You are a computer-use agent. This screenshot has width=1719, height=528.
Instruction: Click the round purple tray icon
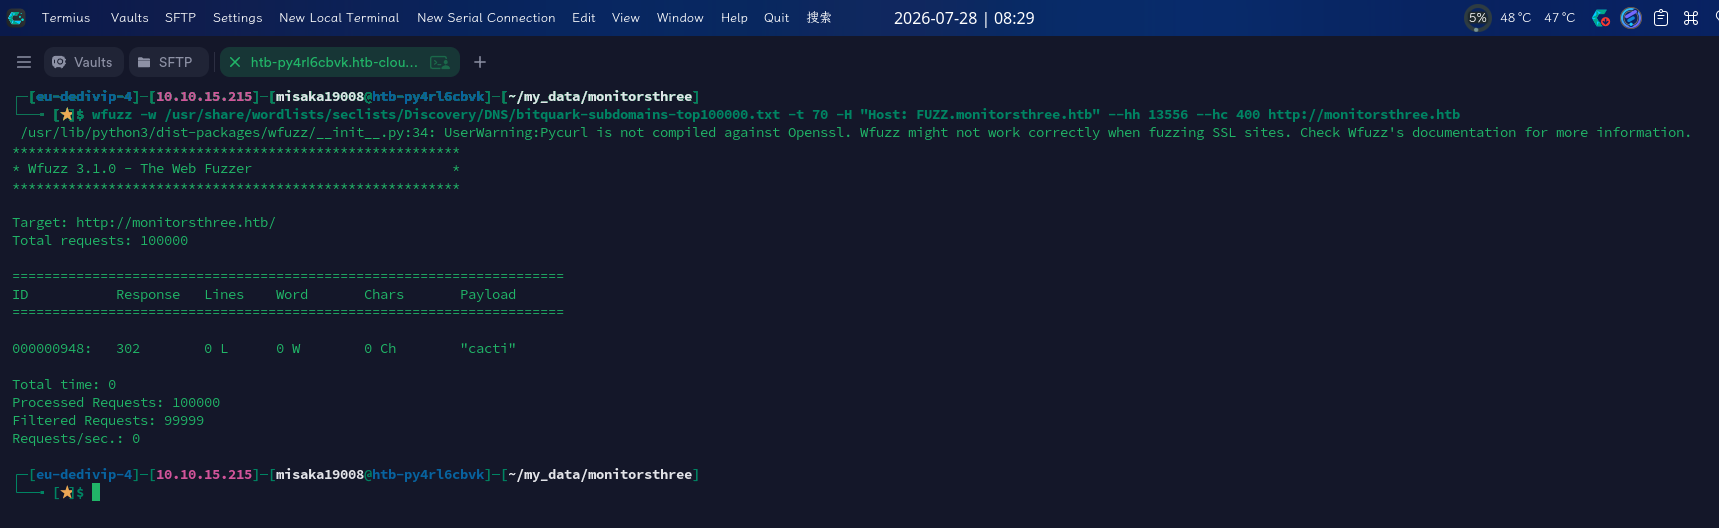coord(1631,17)
